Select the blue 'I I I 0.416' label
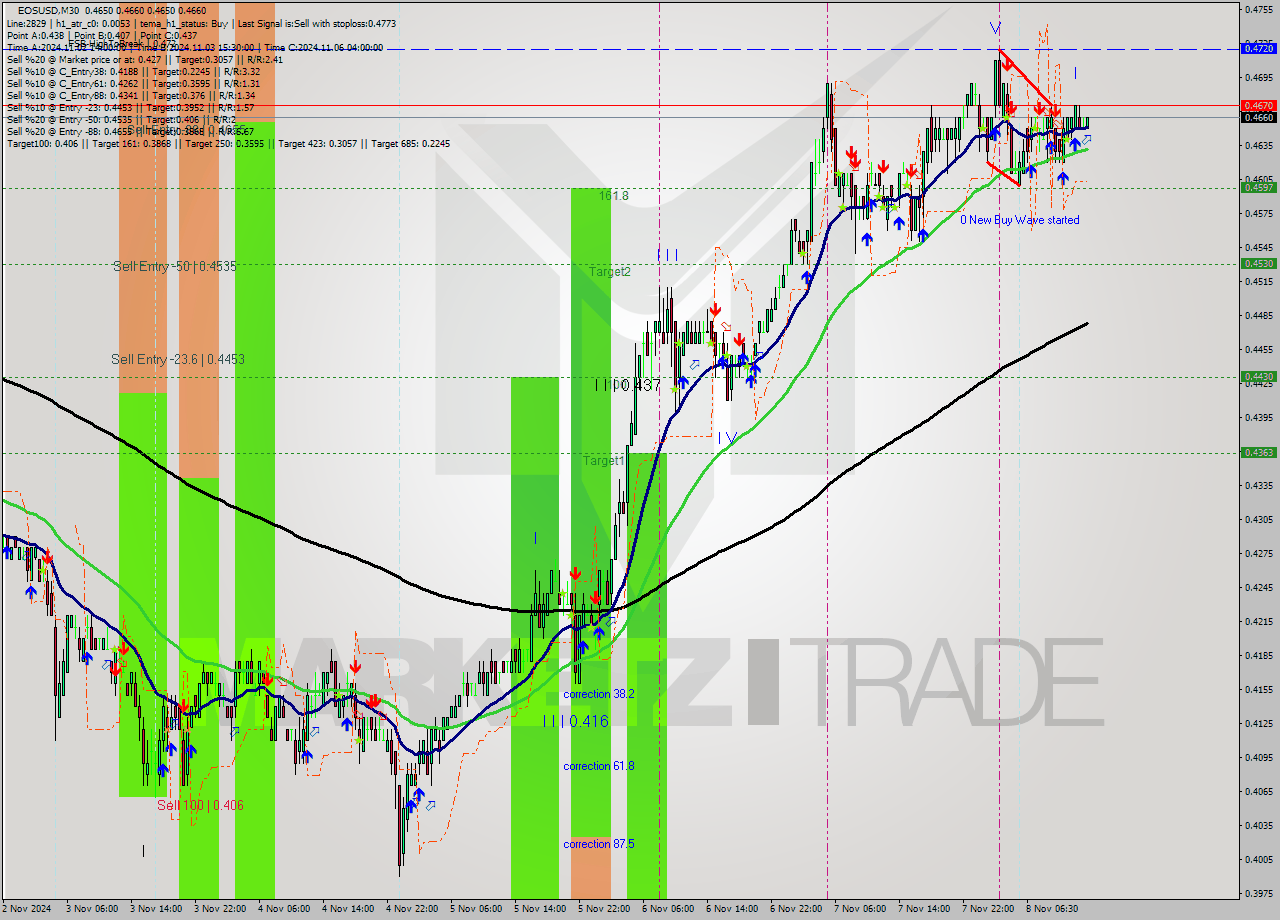This screenshot has width=1280, height=920. pos(575,721)
